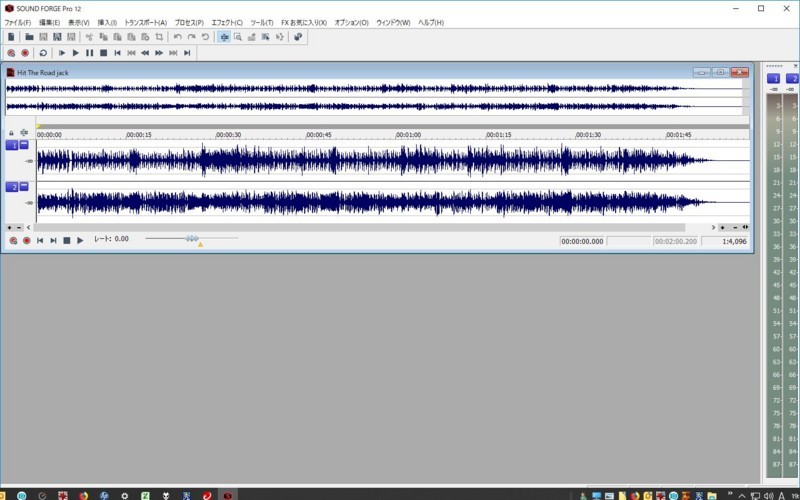Viewport: 800px width, 500px height.
Task: Click Record in the data window's bottom bar
Action: tap(27, 241)
